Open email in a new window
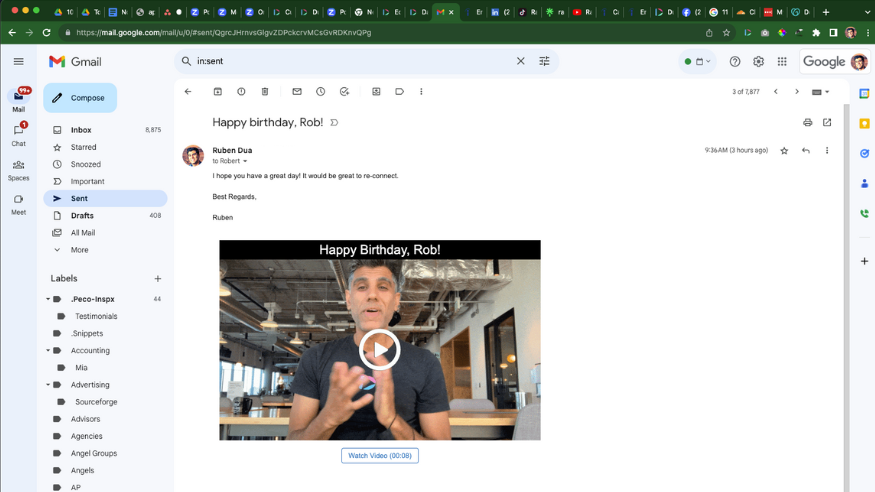Image resolution: width=875 pixels, height=492 pixels. pos(827,122)
